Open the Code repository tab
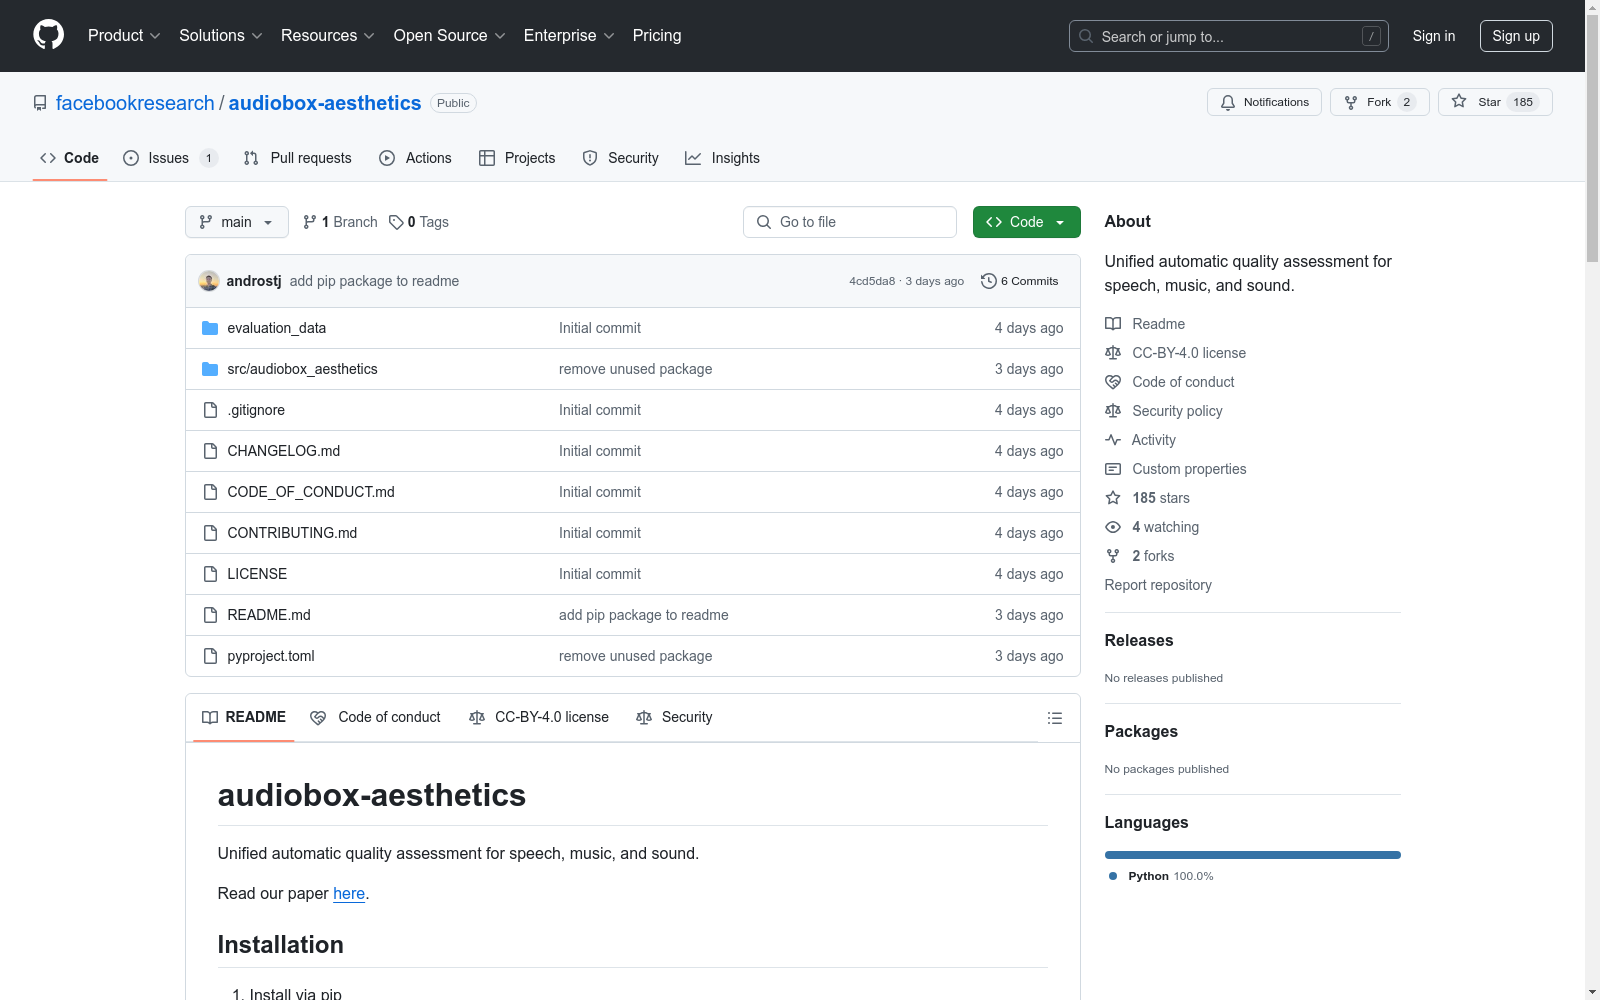 (x=70, y=158)
